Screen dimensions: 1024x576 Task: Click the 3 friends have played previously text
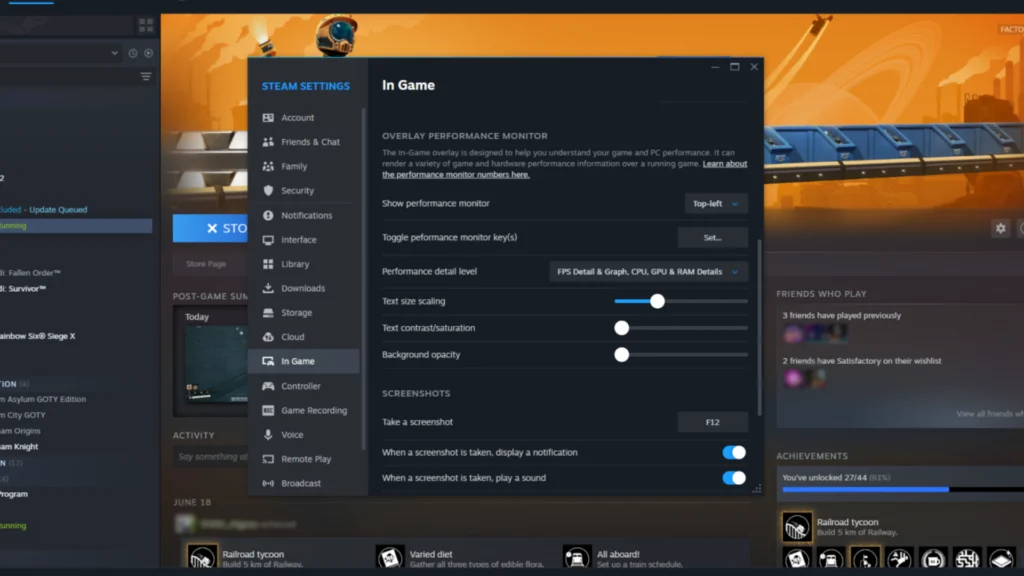pos(842,315)
